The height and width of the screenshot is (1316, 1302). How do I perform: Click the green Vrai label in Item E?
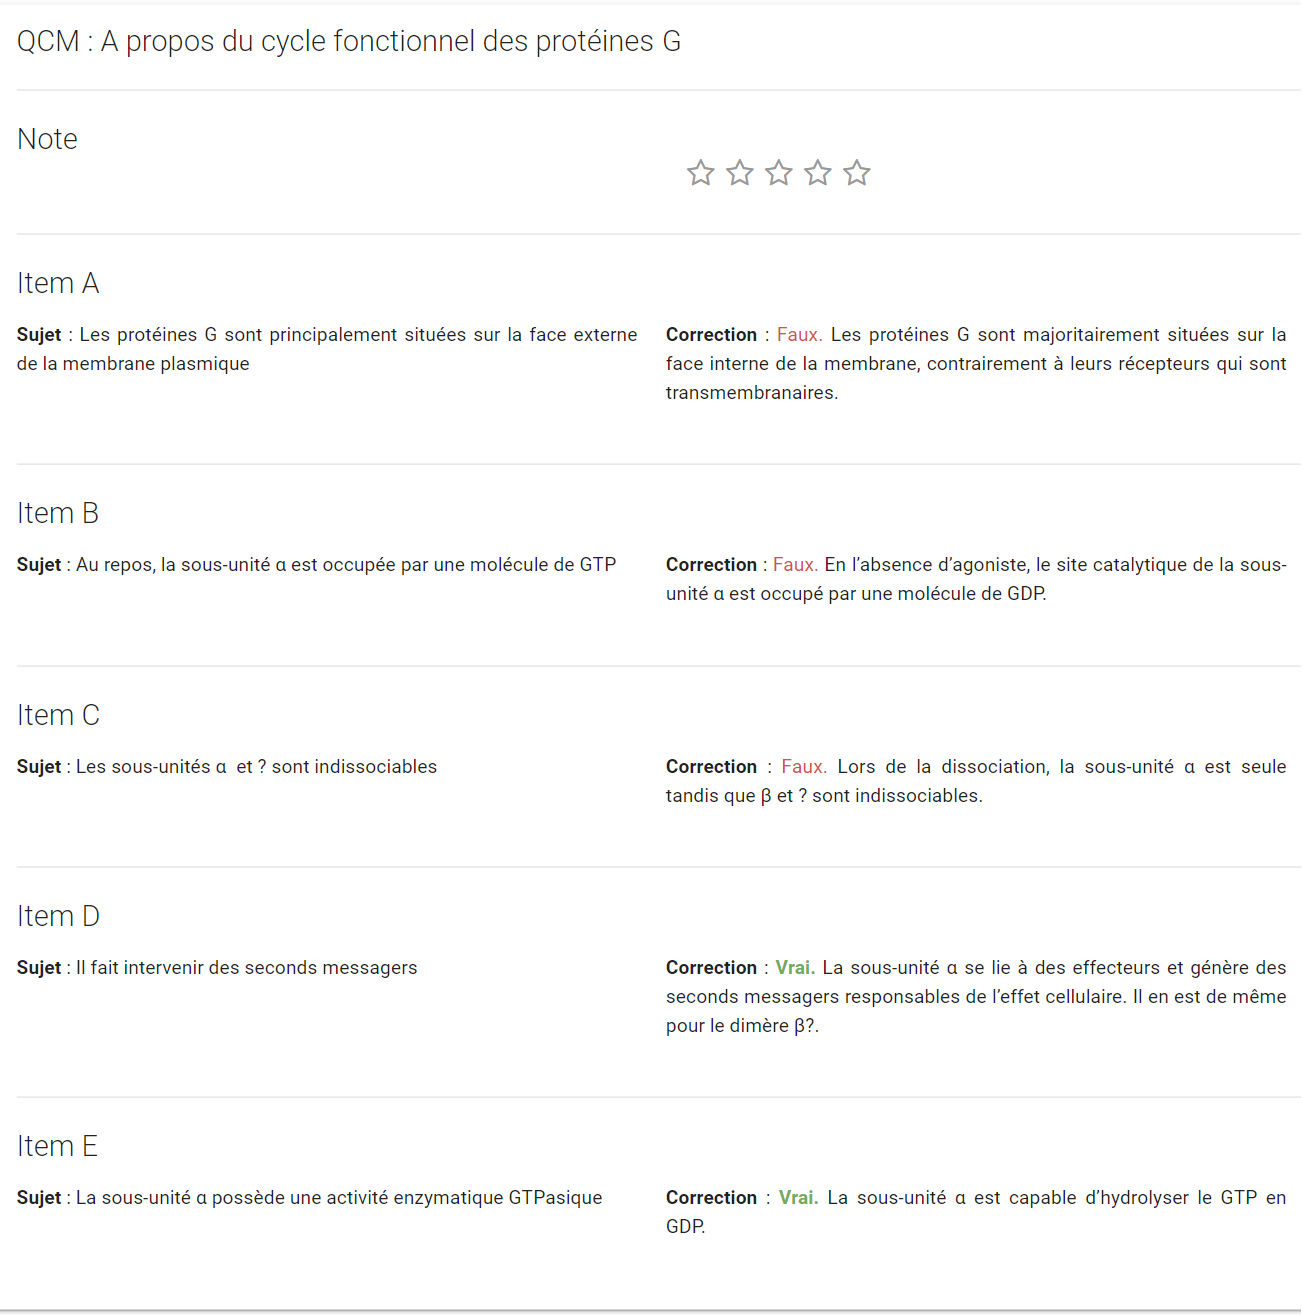(x=799, y=1198)
